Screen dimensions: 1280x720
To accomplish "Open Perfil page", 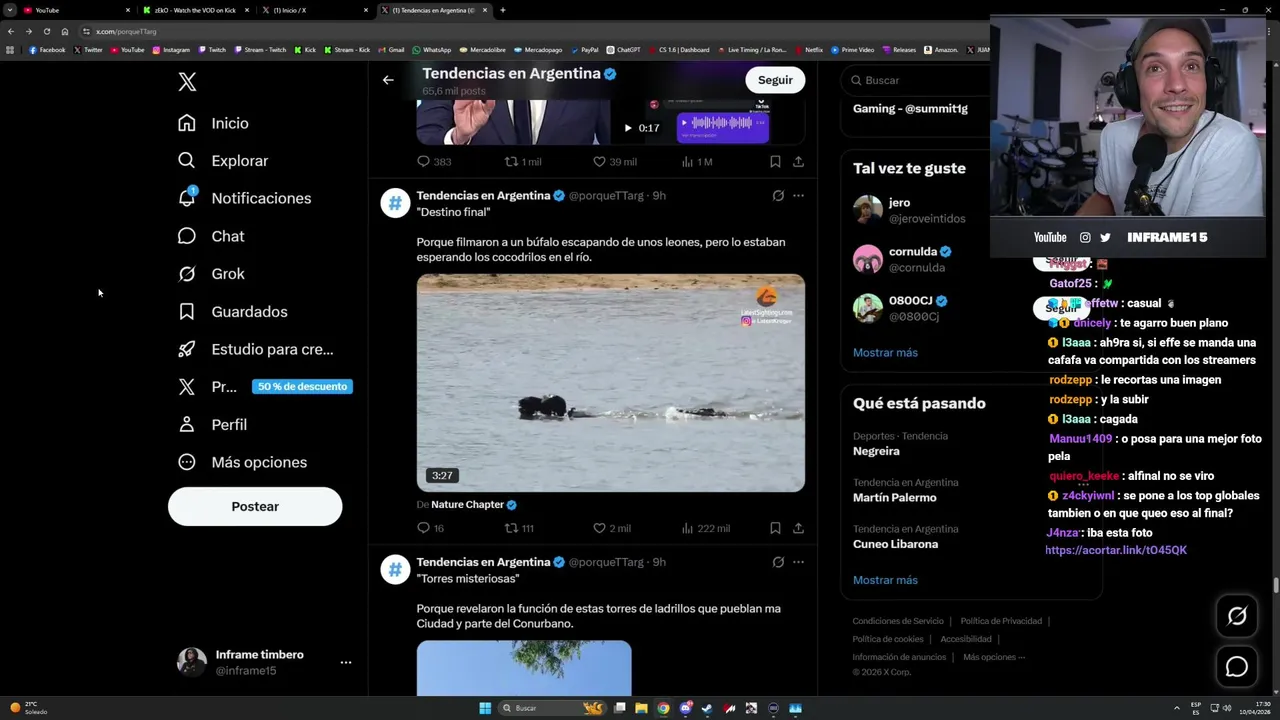I will click(x=212, y=425).
